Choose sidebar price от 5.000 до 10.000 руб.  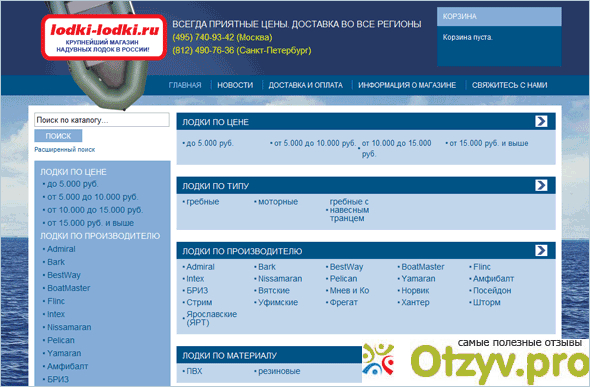coord(93,197)
